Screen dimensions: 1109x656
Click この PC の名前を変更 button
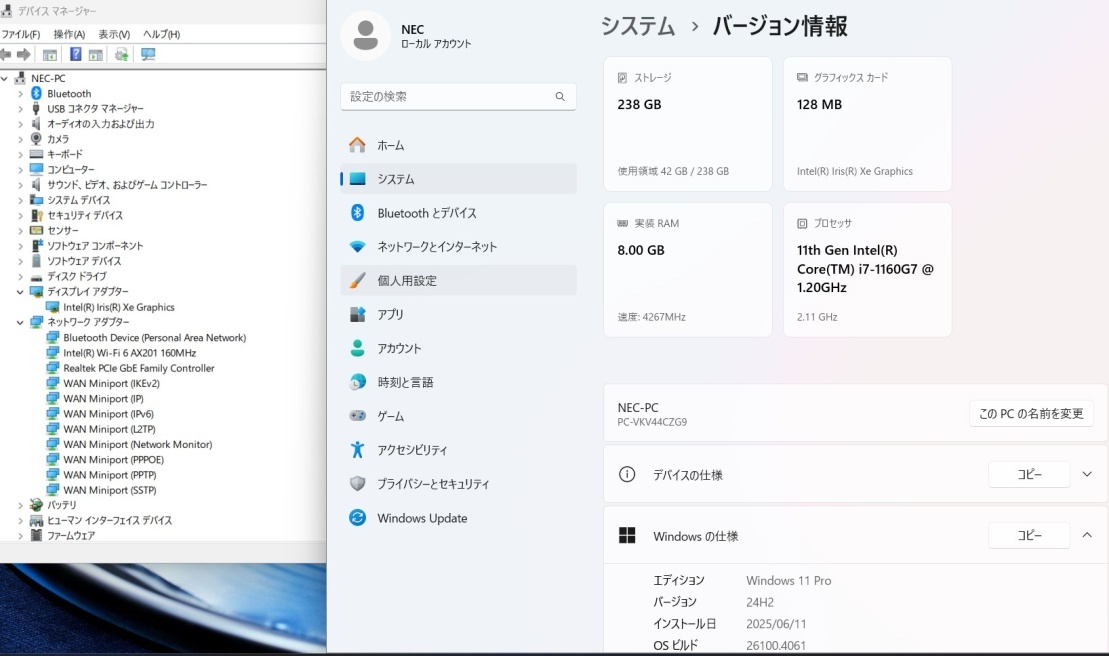point(1031,414)
